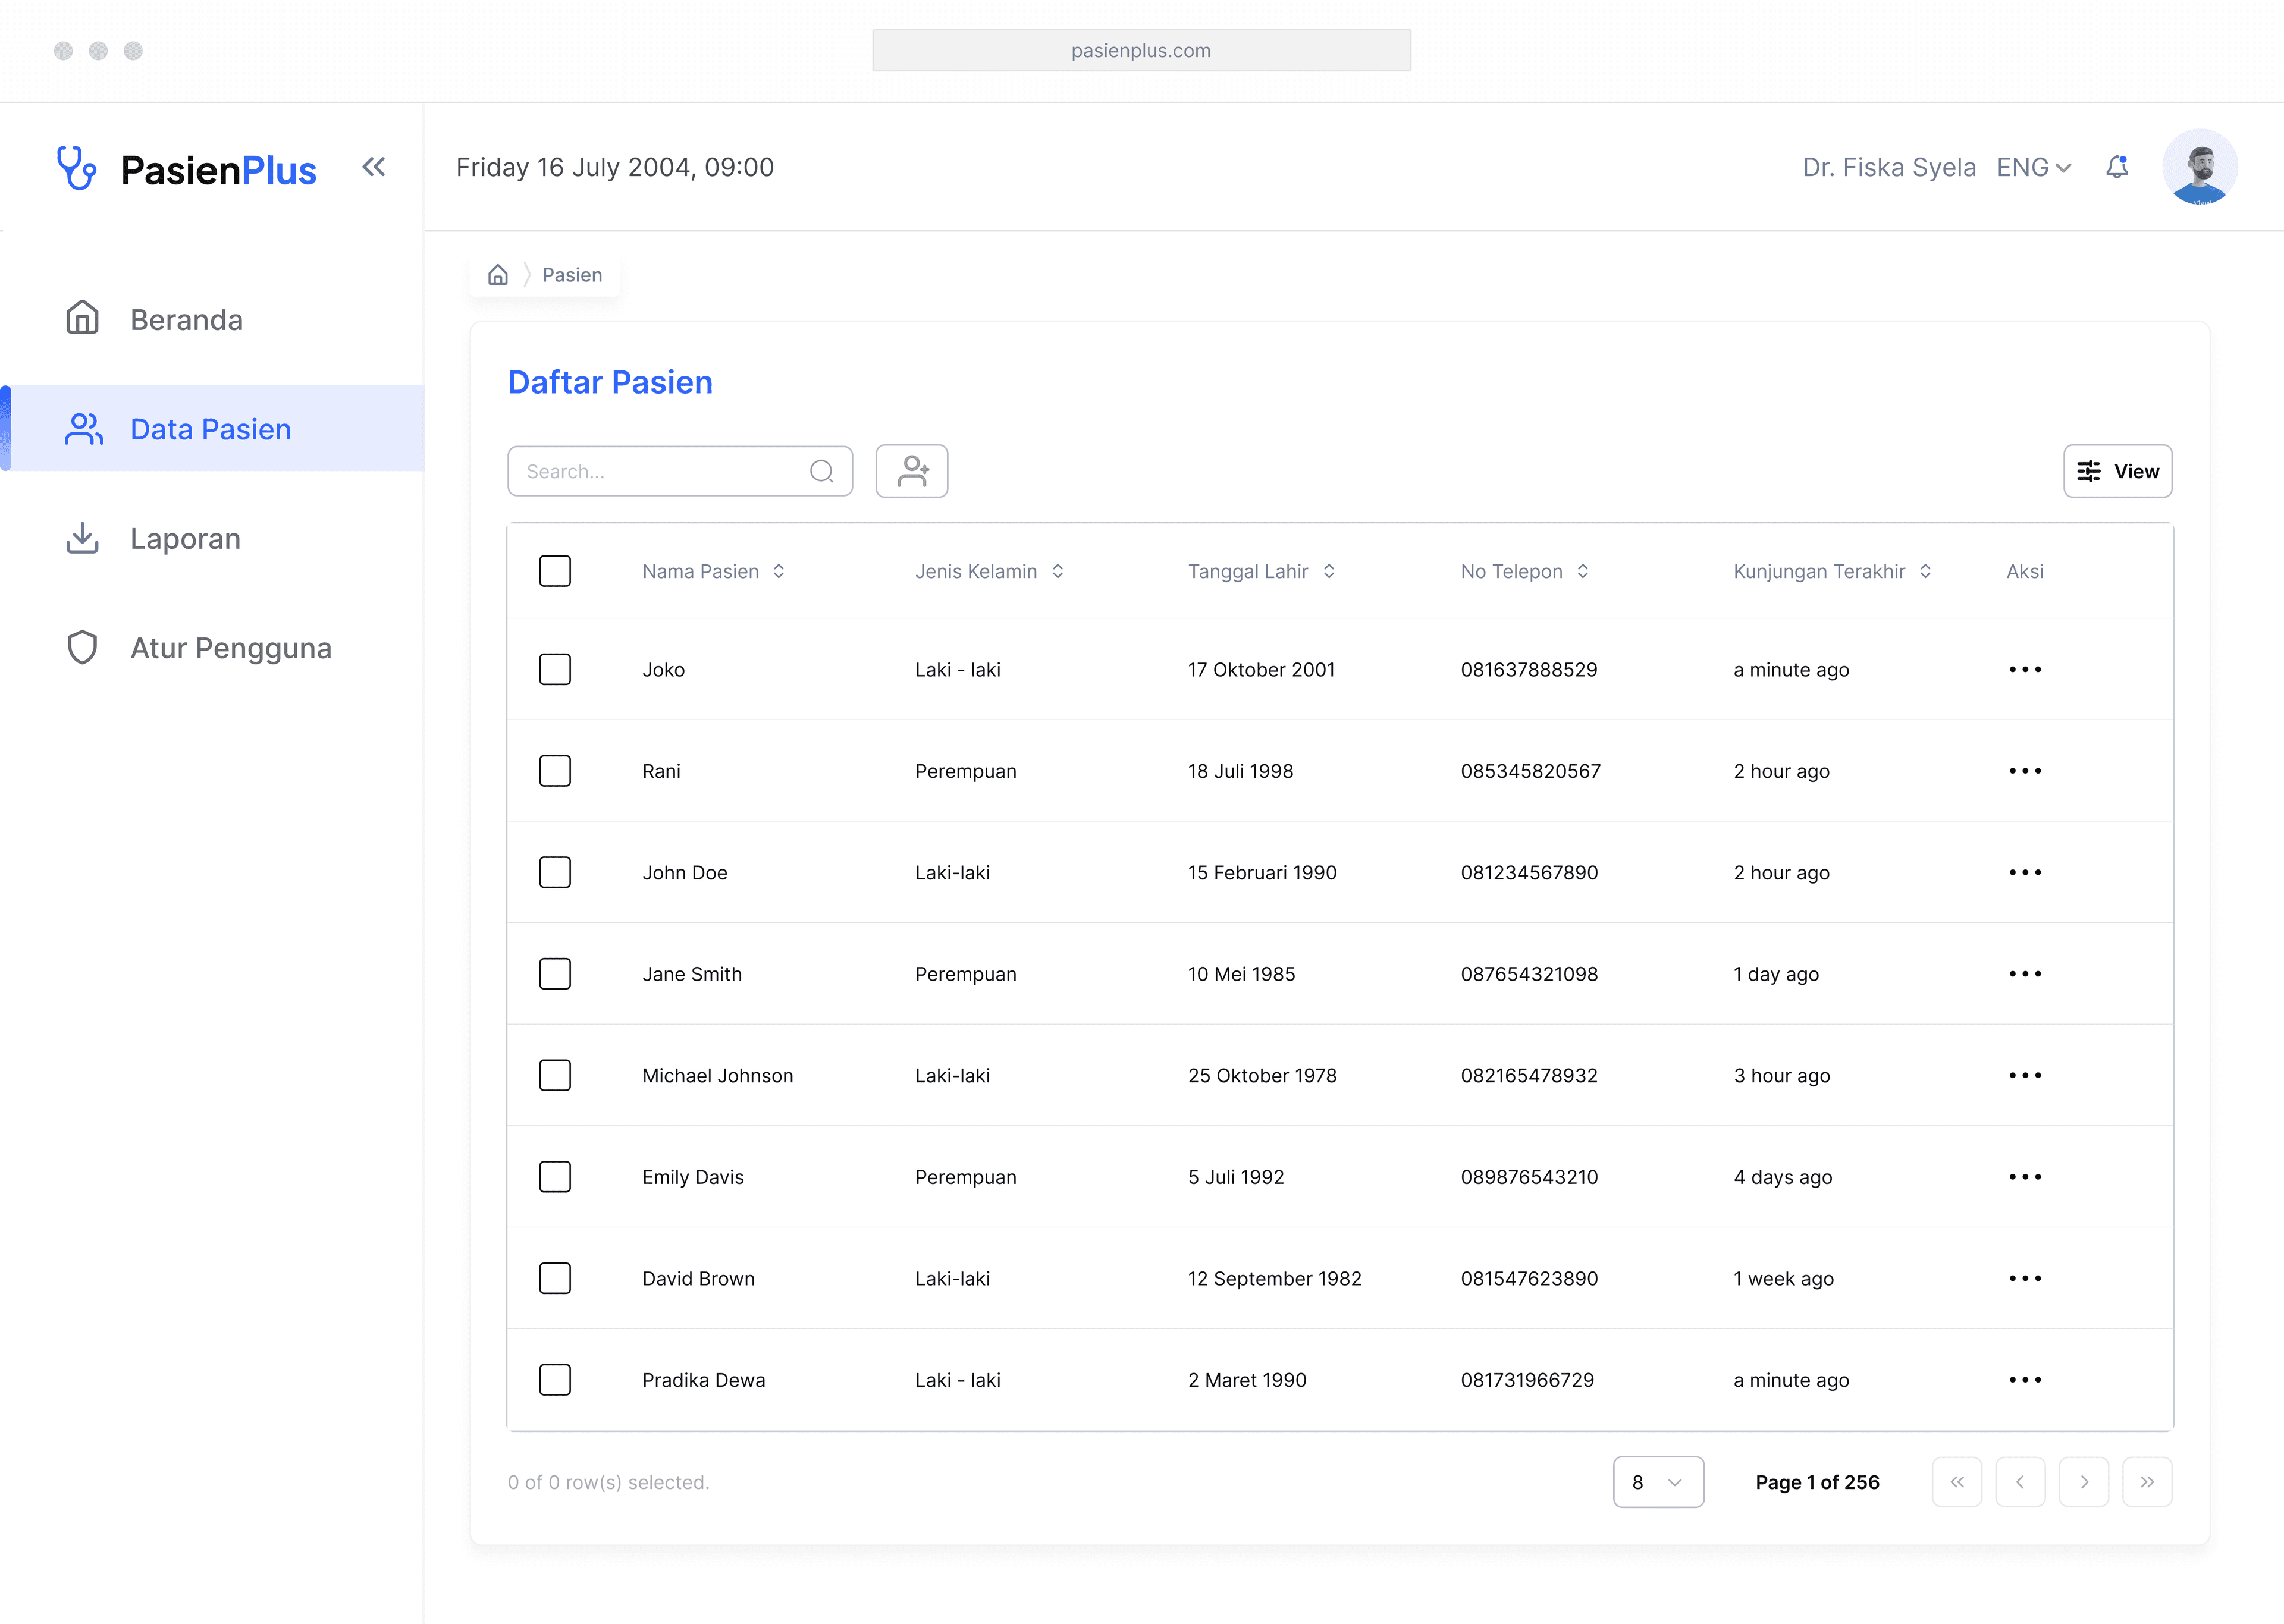This screenshot has width=2284, height=1624.
Task: Open rows per page dropdown
Action: point(1657,1482)
